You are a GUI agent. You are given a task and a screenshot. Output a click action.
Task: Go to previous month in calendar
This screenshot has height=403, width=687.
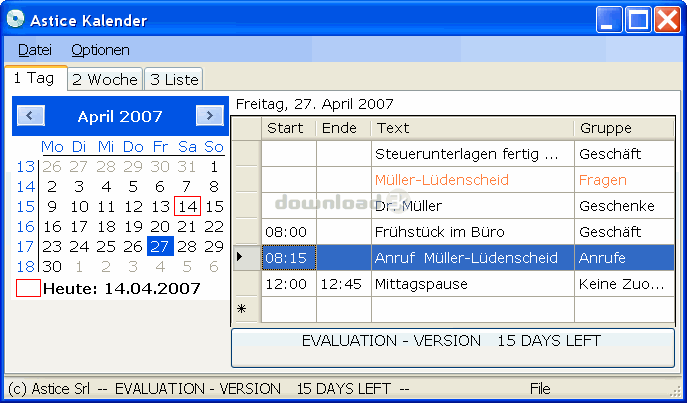(x=31, y=116)
